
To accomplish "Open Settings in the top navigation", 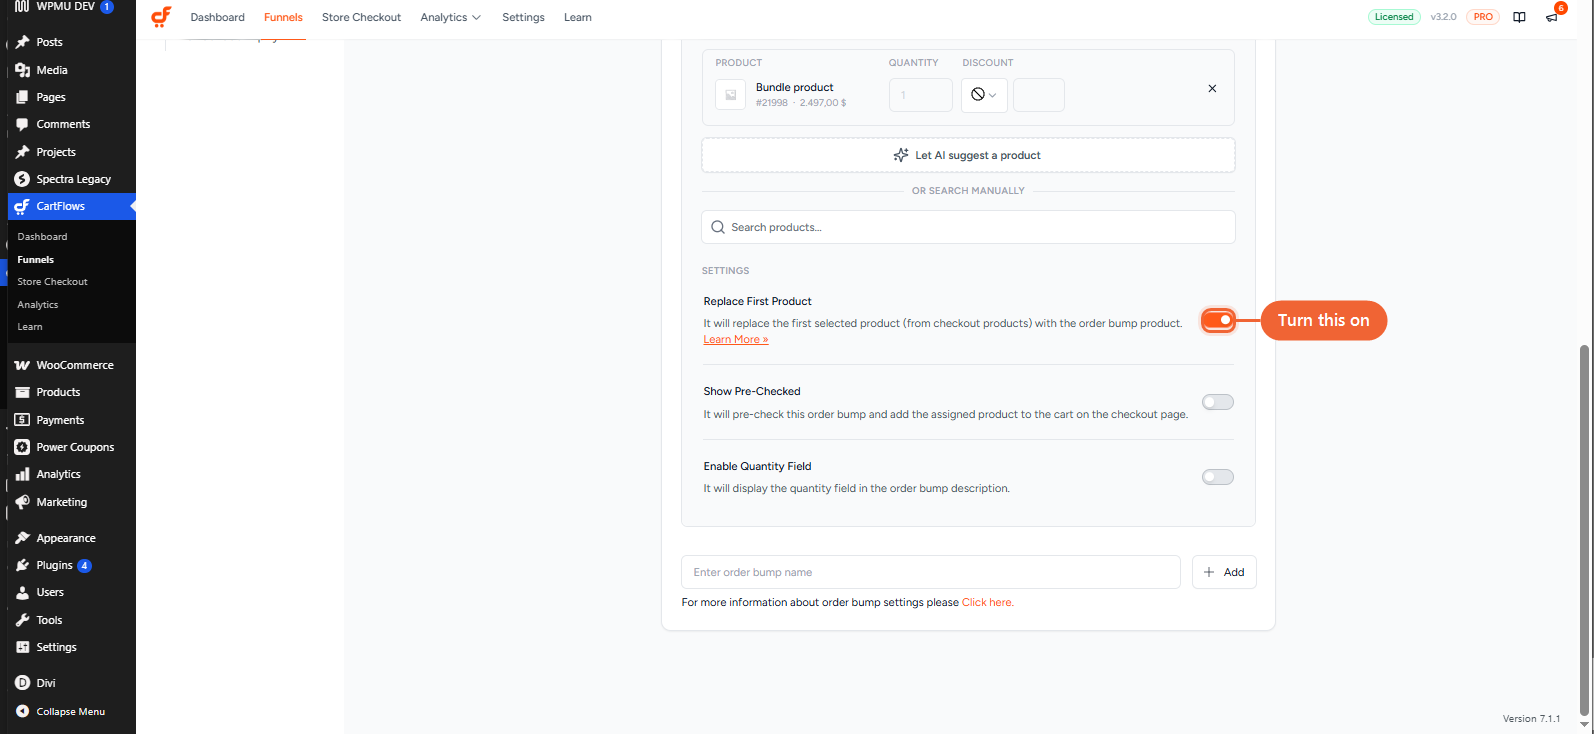I will (523, 17).
